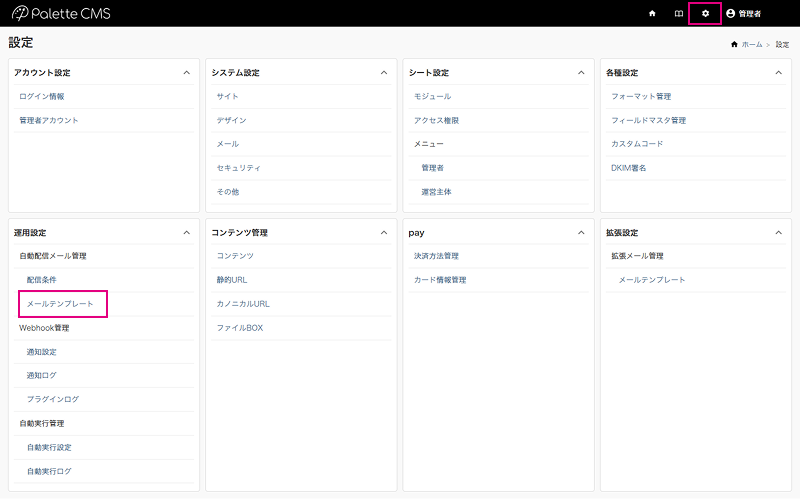Collapse the シート設定 panel

point(581,73)
